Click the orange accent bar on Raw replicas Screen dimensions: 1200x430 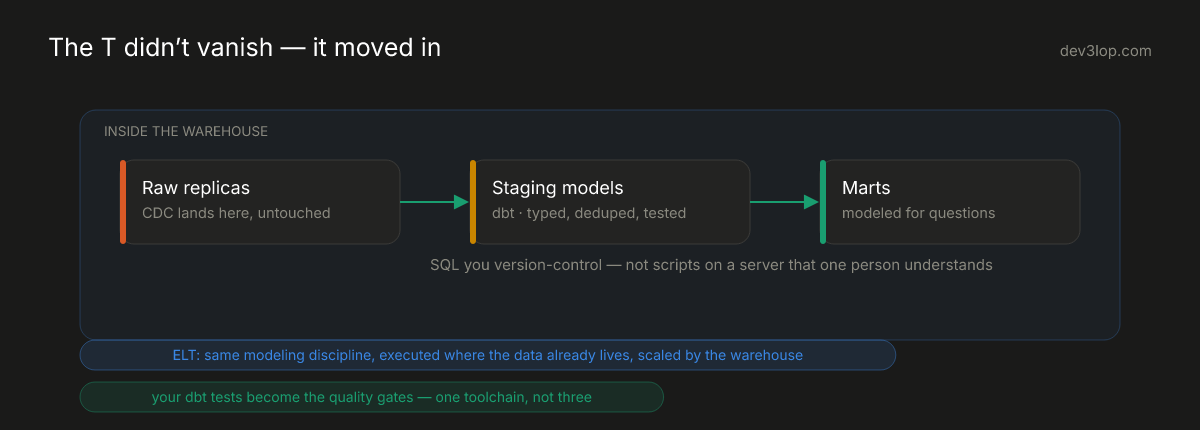123,201
